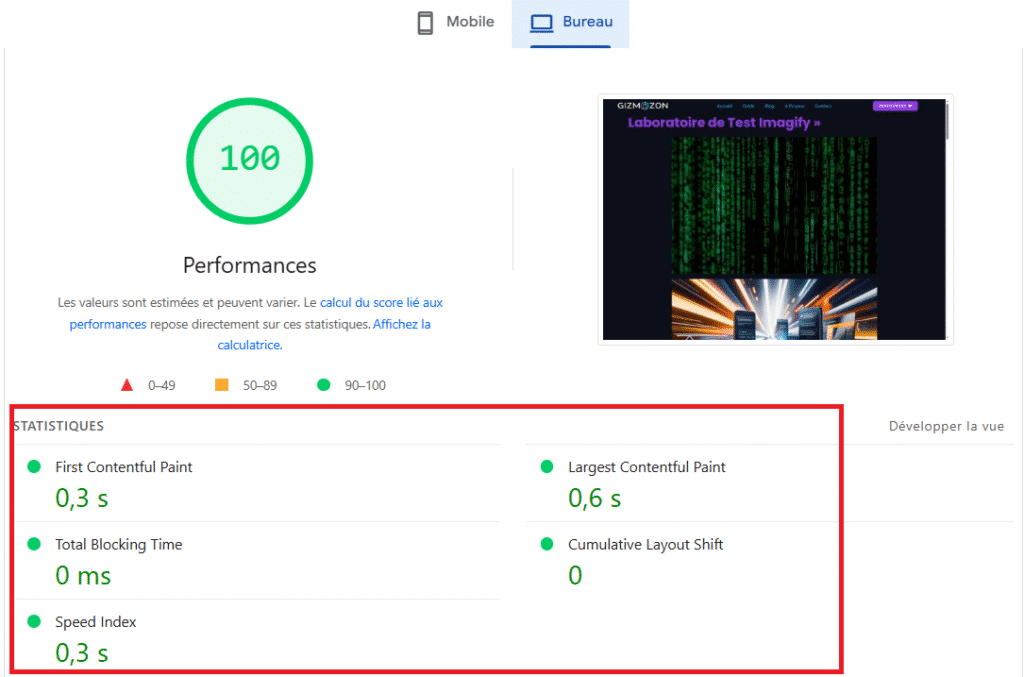Click the green 100 performance score gauge

(249, 159)
